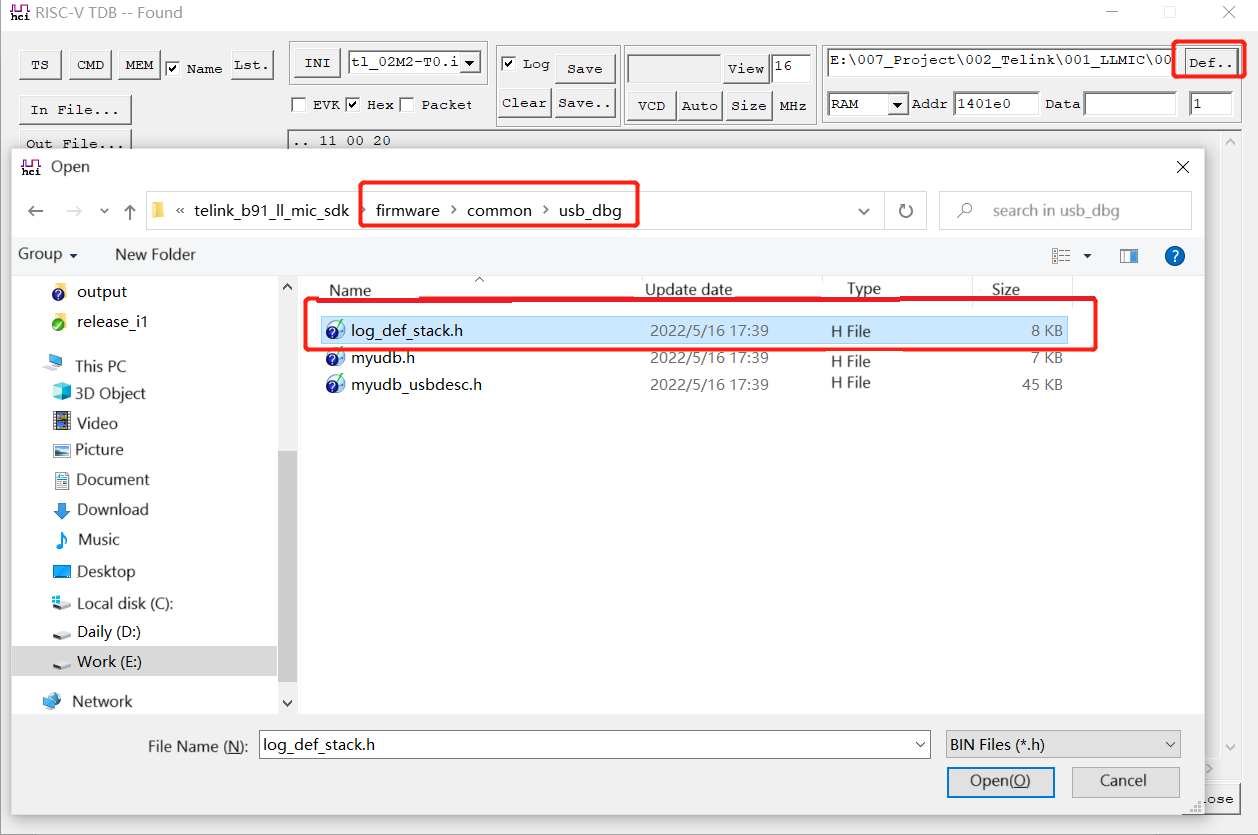The height and width of the screenshot is (835, 1258).
Task: Click the up one level folder arrow
Action: tap(130, 210)
